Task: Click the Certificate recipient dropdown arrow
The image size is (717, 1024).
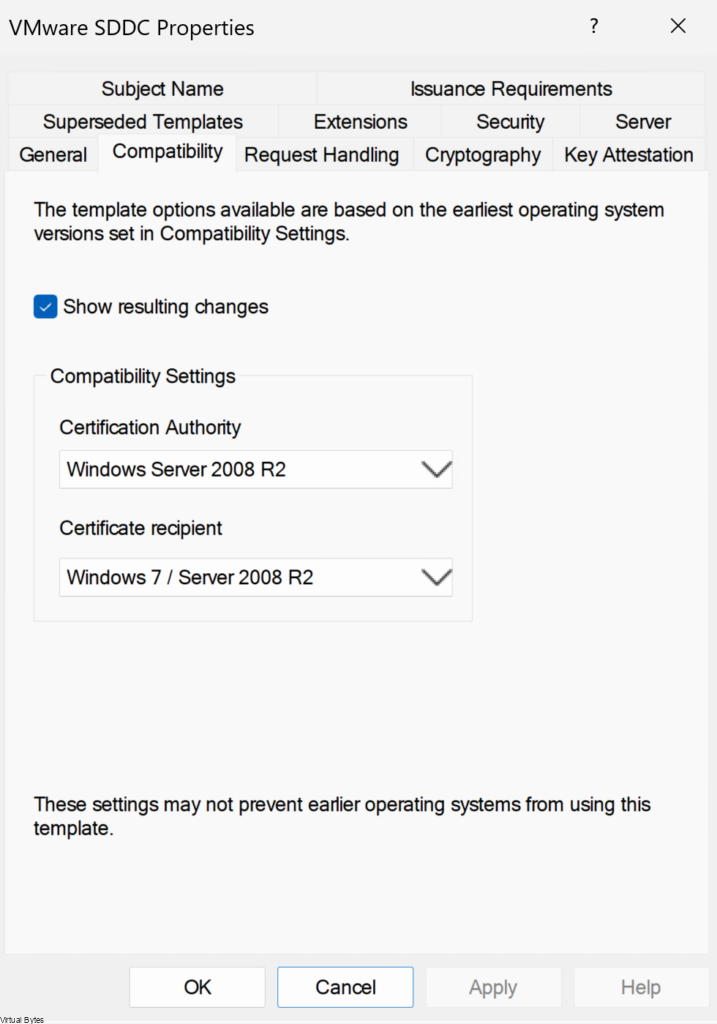Action: (436, 577)
